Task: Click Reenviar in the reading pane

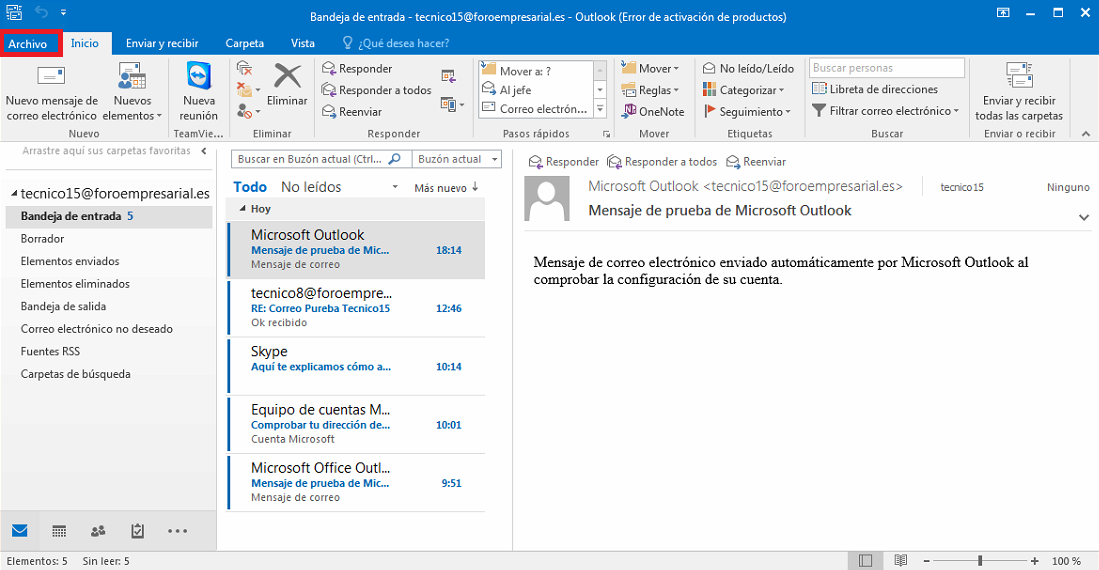Action: click(x=756, y=161)
